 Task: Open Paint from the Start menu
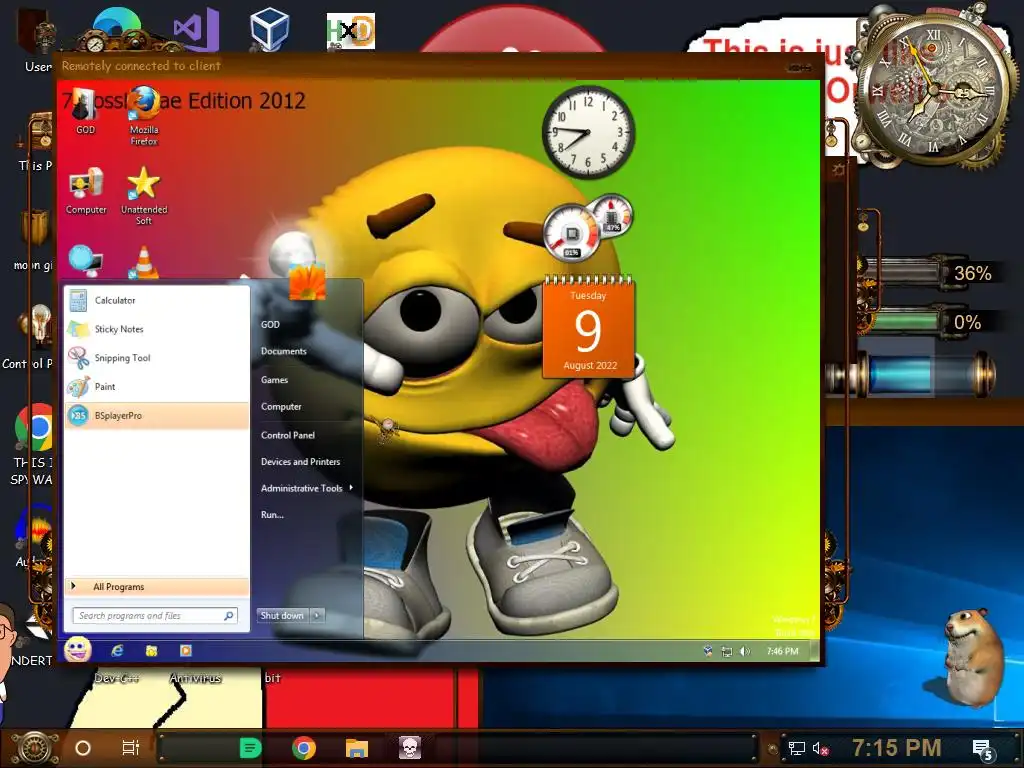(157, 387)
